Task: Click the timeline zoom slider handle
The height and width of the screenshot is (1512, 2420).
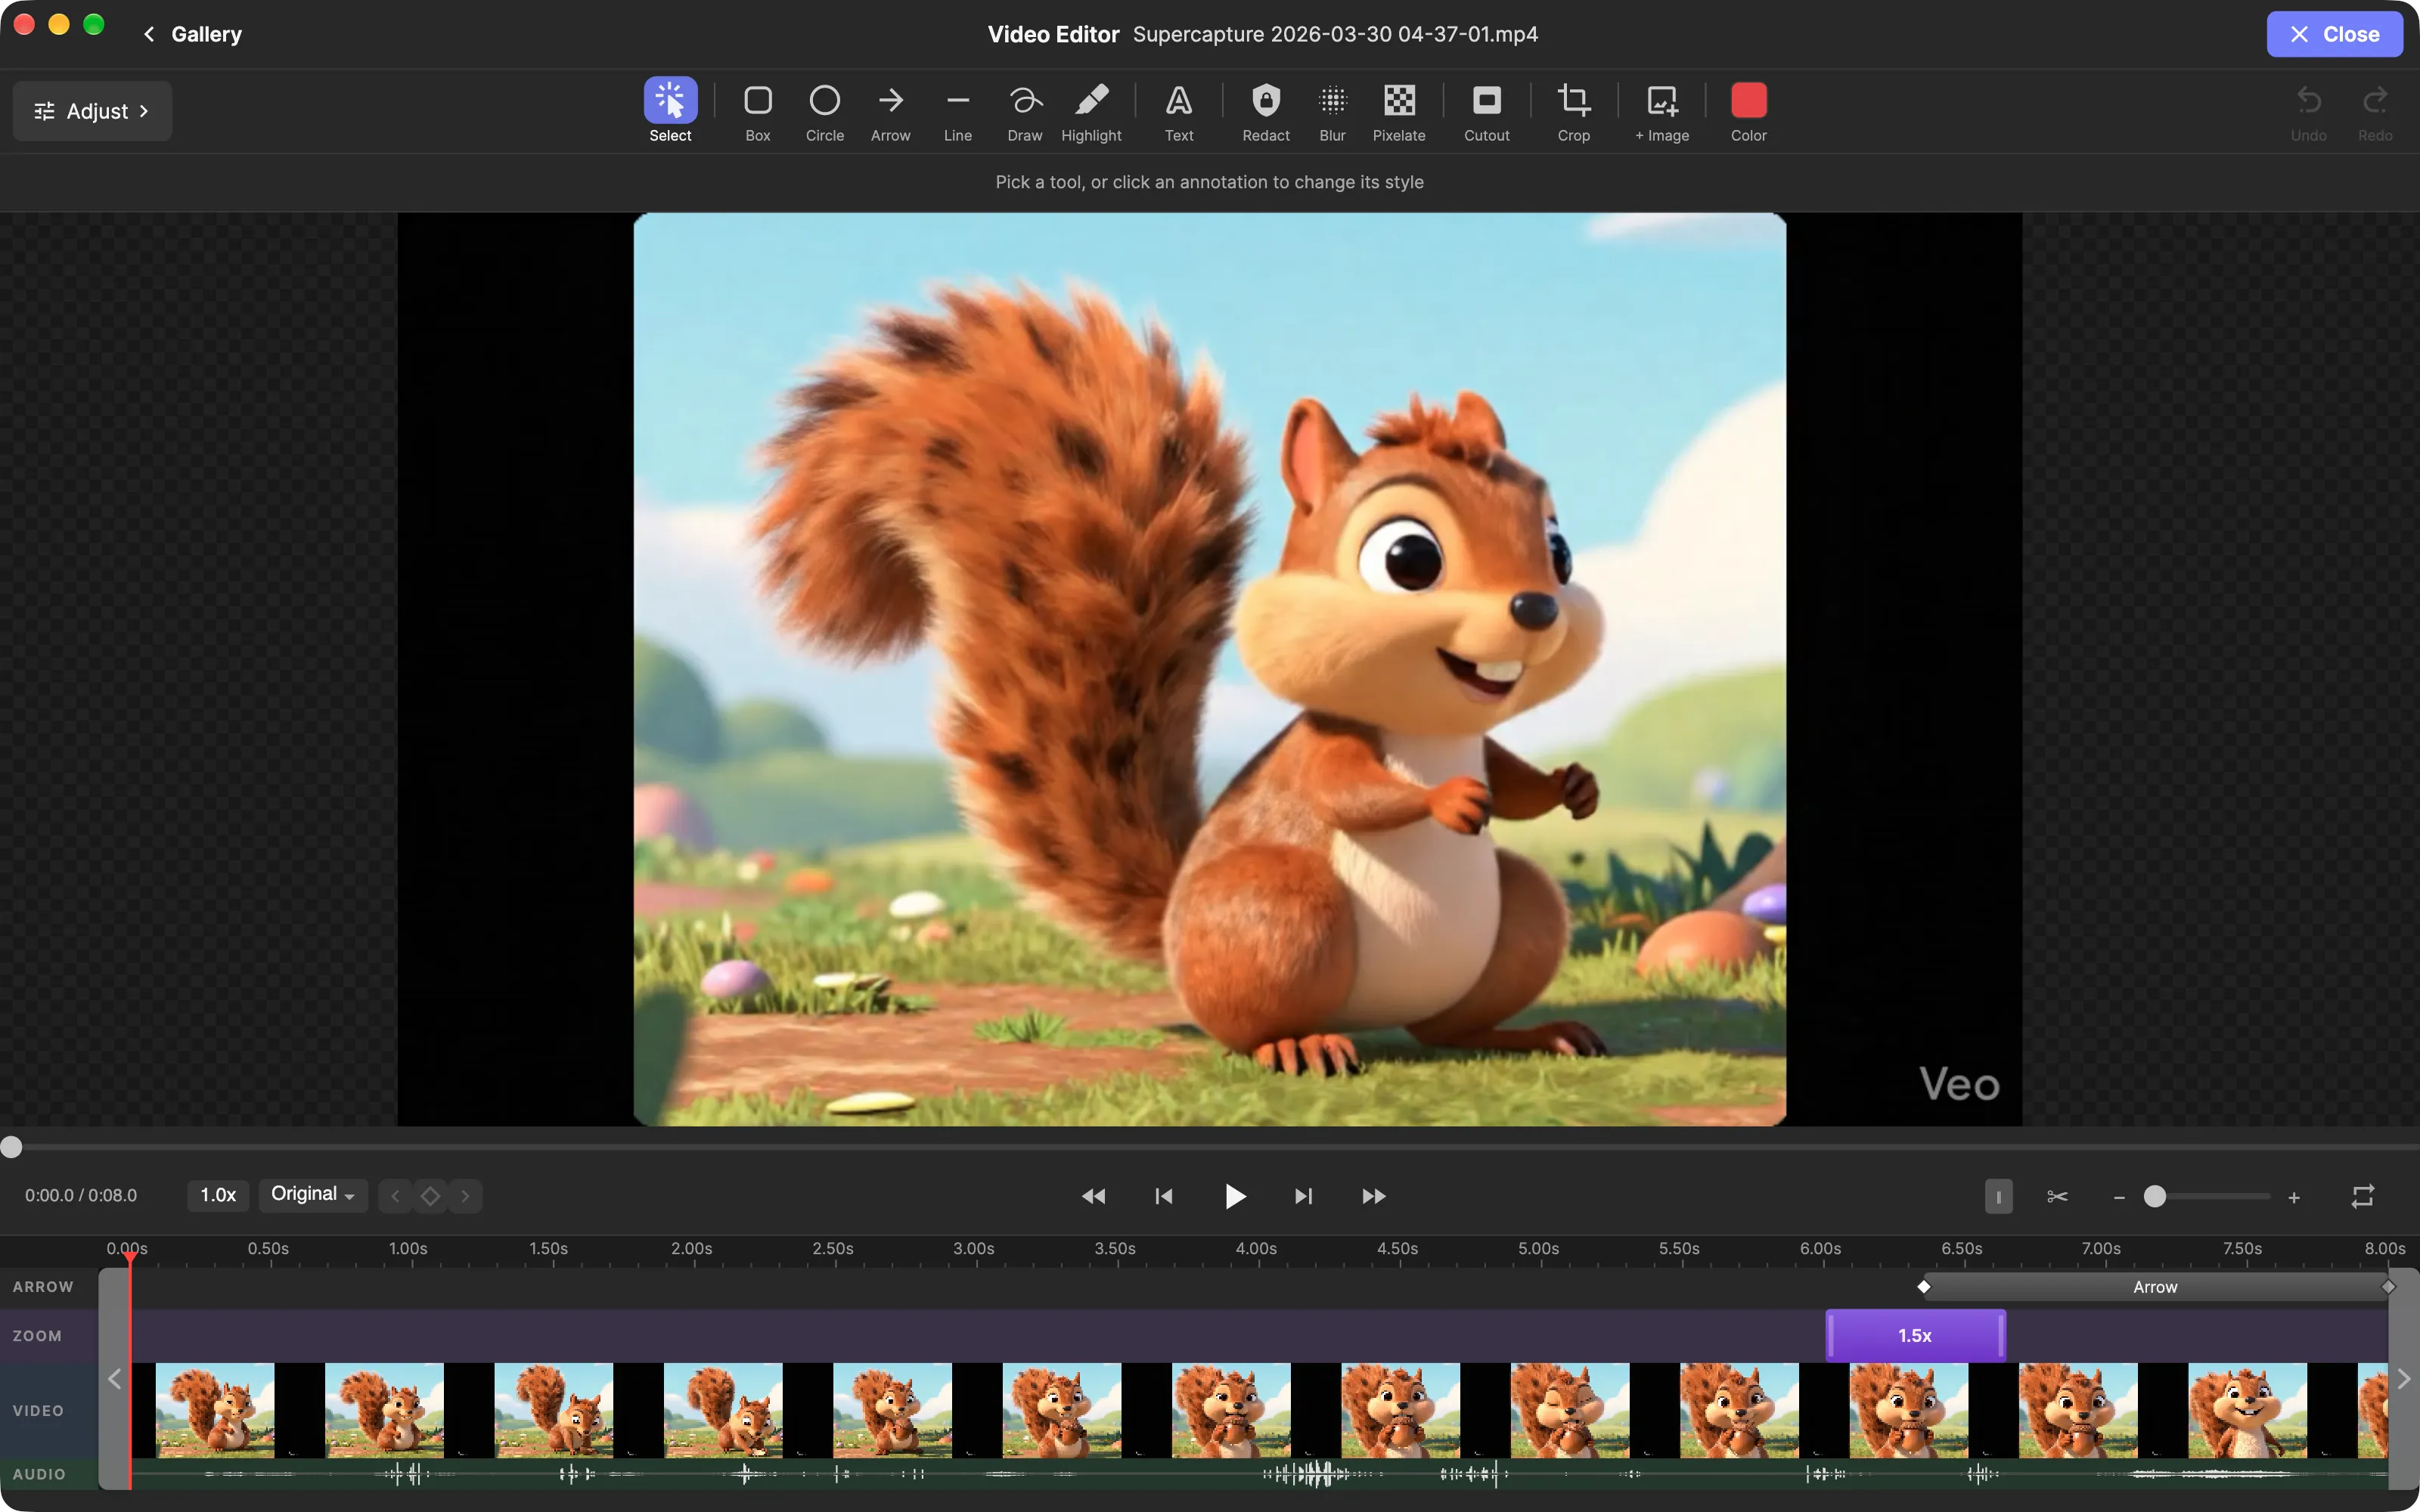Action: coord(2155,1196)
